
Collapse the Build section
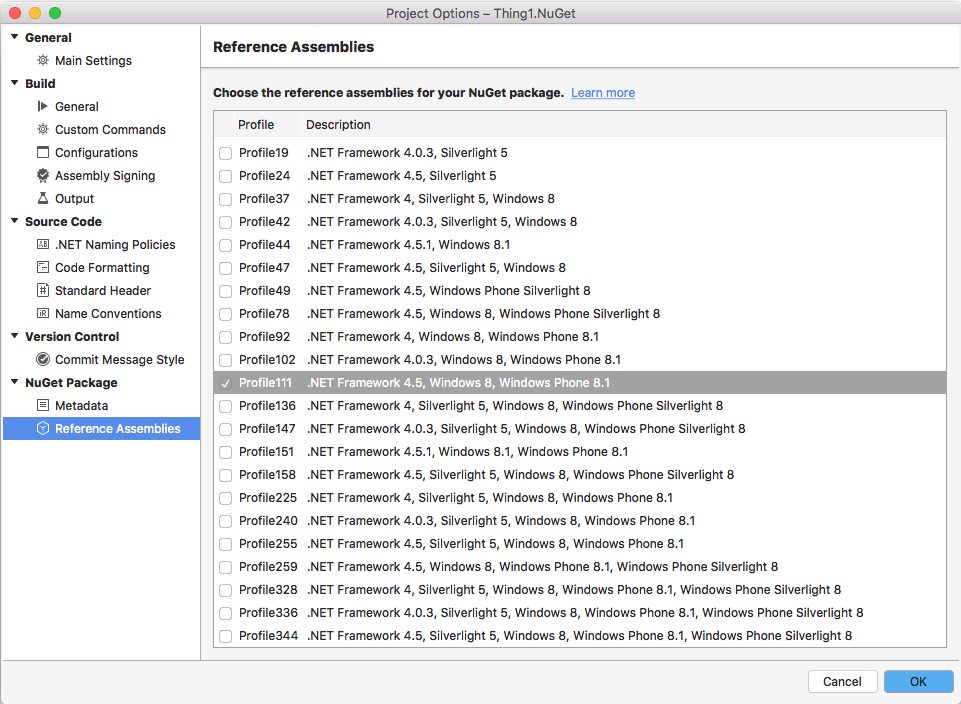tap(14, 83)
